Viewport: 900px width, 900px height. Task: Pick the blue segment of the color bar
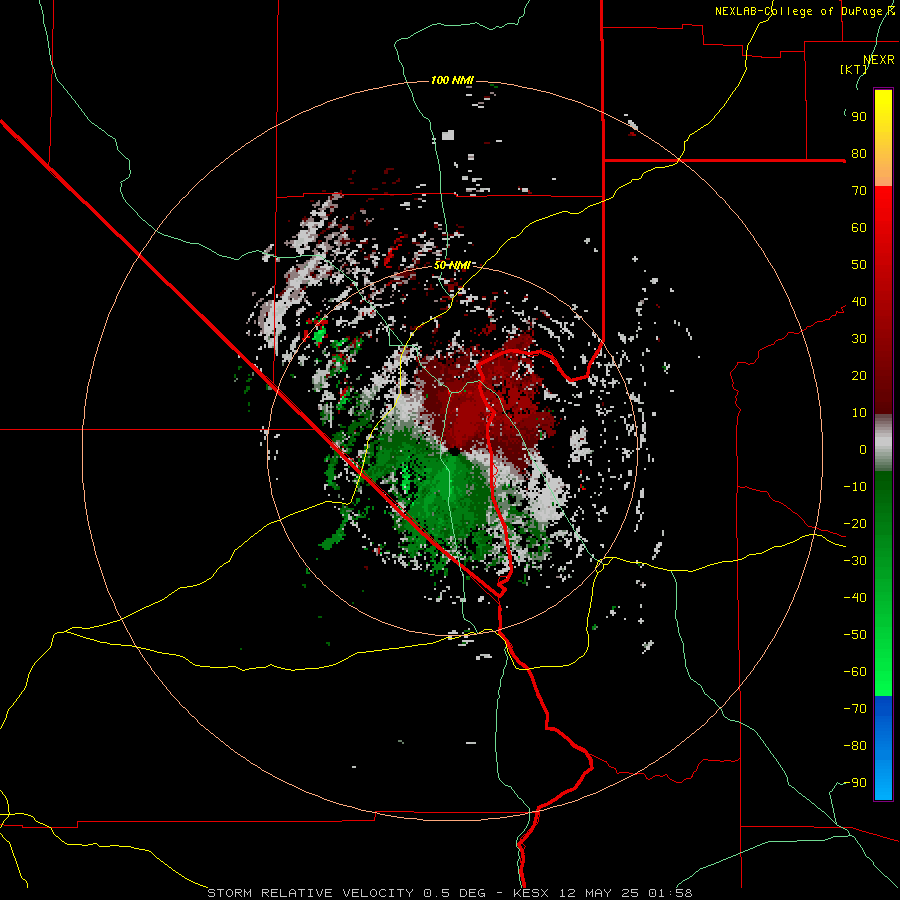point(883,748)
